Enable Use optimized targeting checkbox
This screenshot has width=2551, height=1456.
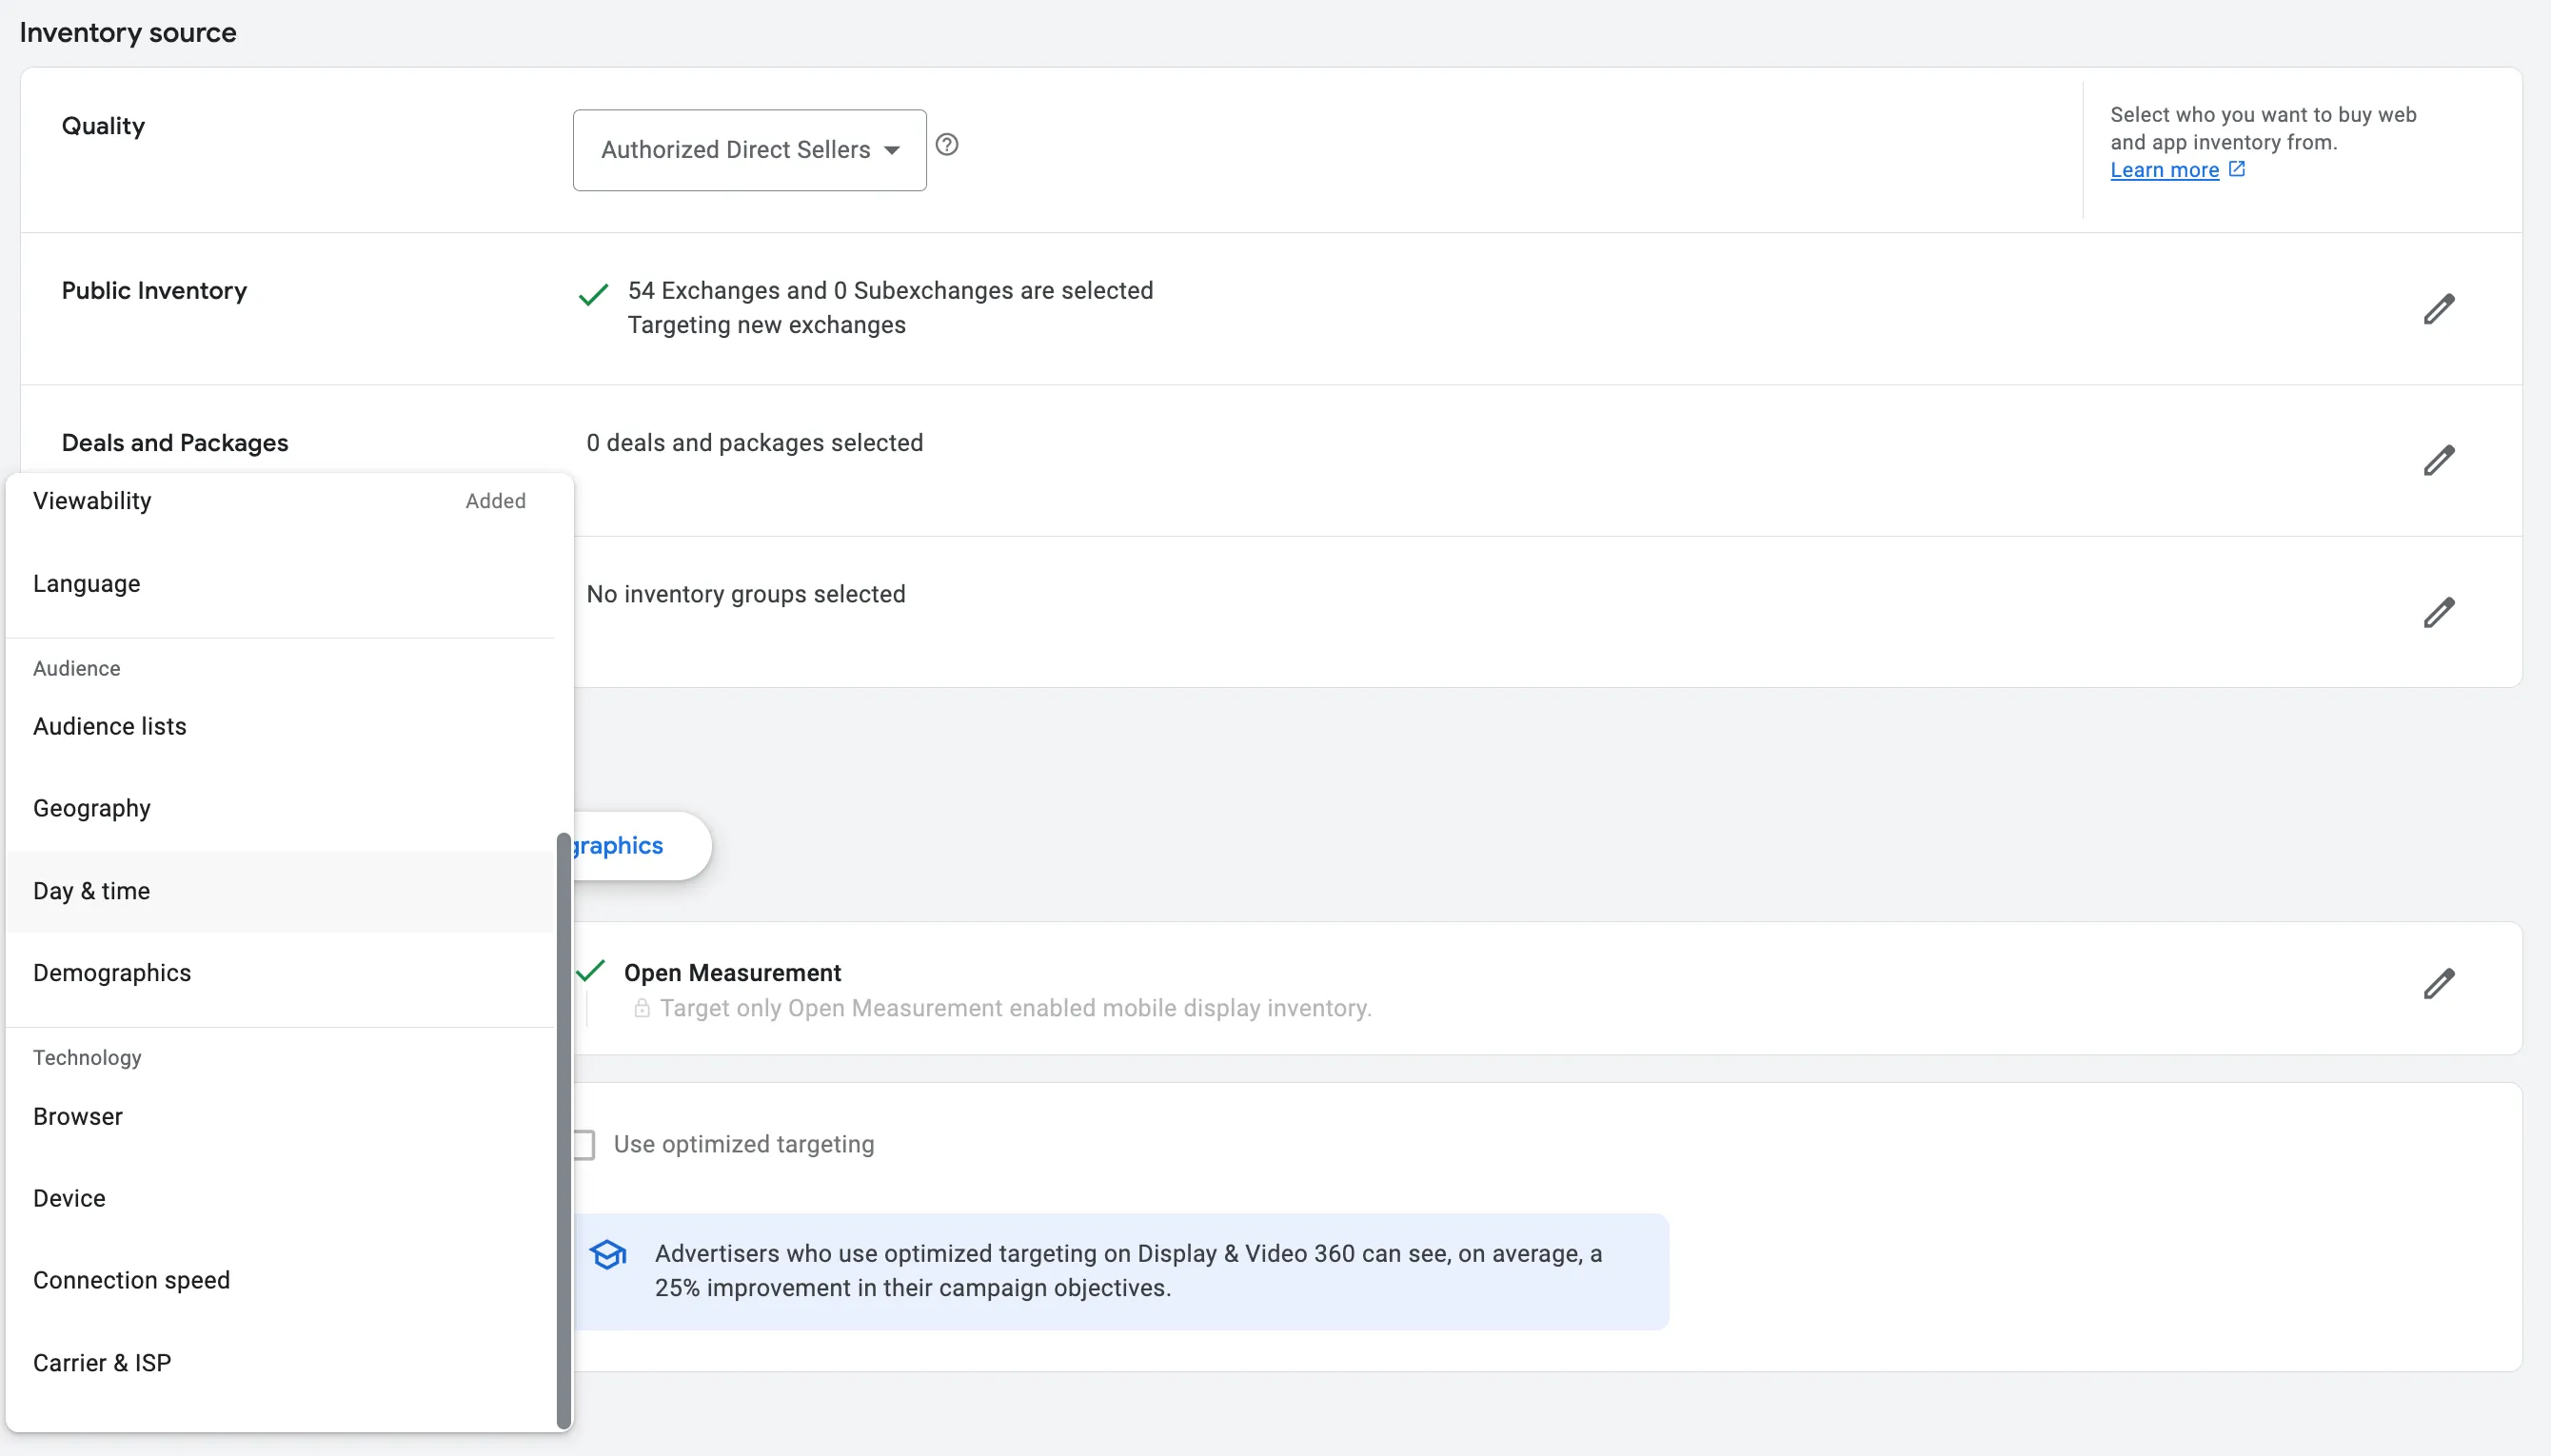click(x=584, y=1144)
